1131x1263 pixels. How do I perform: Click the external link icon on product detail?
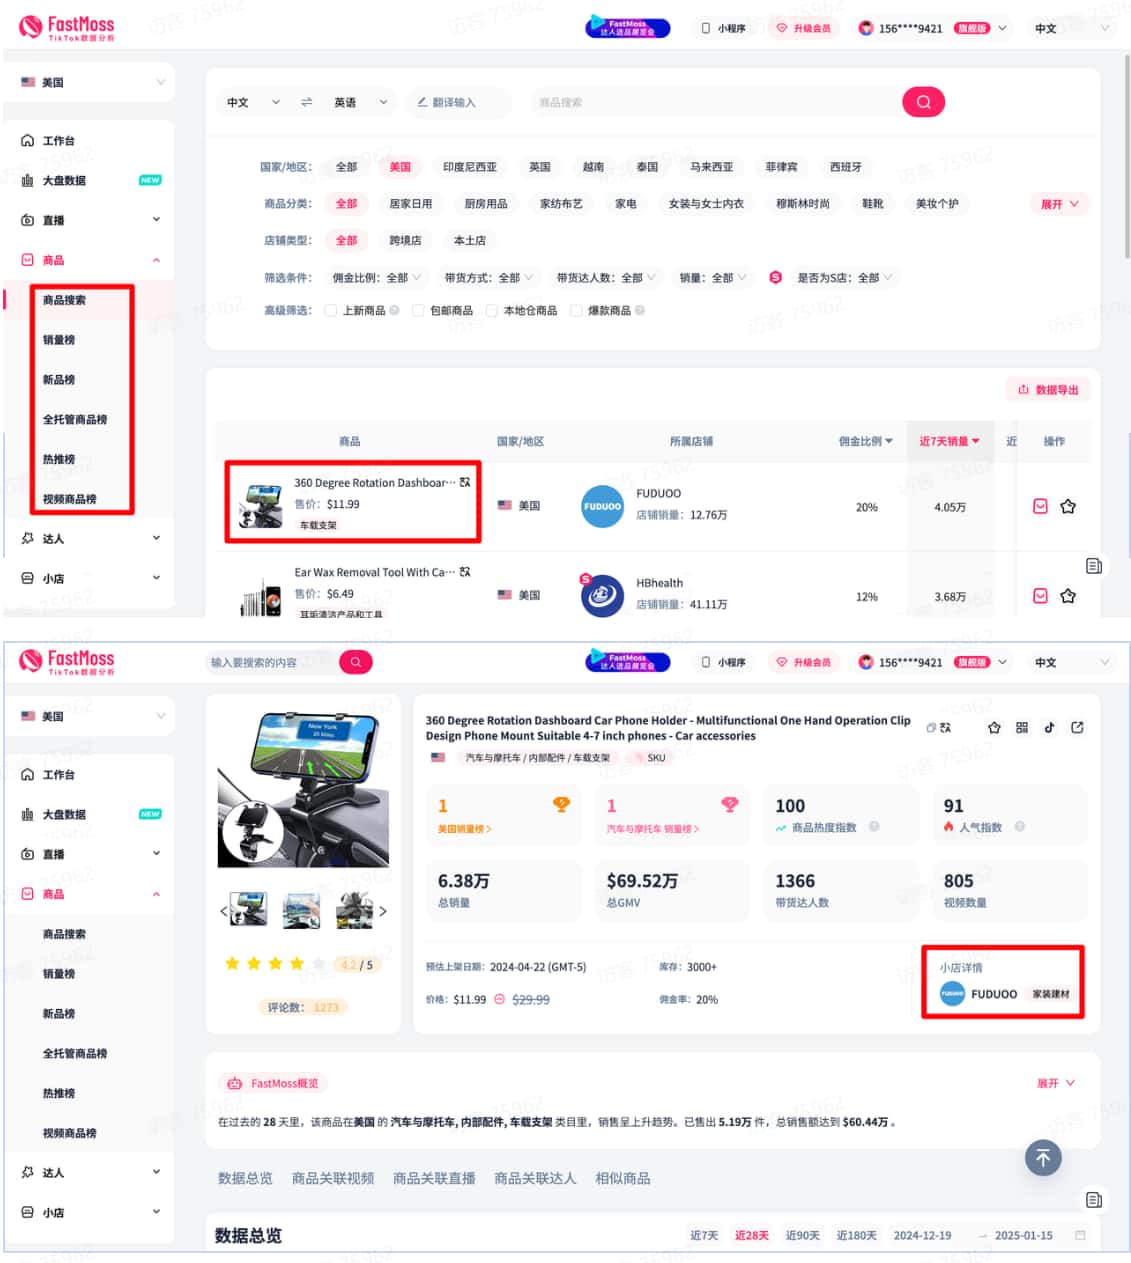(1077, 728)
